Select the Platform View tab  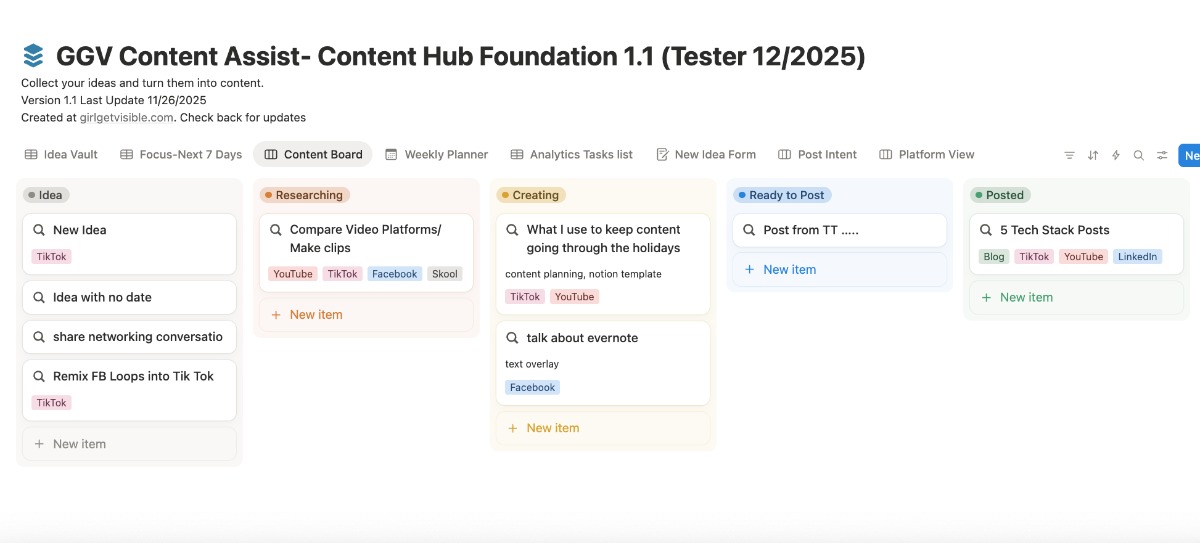tap(926, 155)
